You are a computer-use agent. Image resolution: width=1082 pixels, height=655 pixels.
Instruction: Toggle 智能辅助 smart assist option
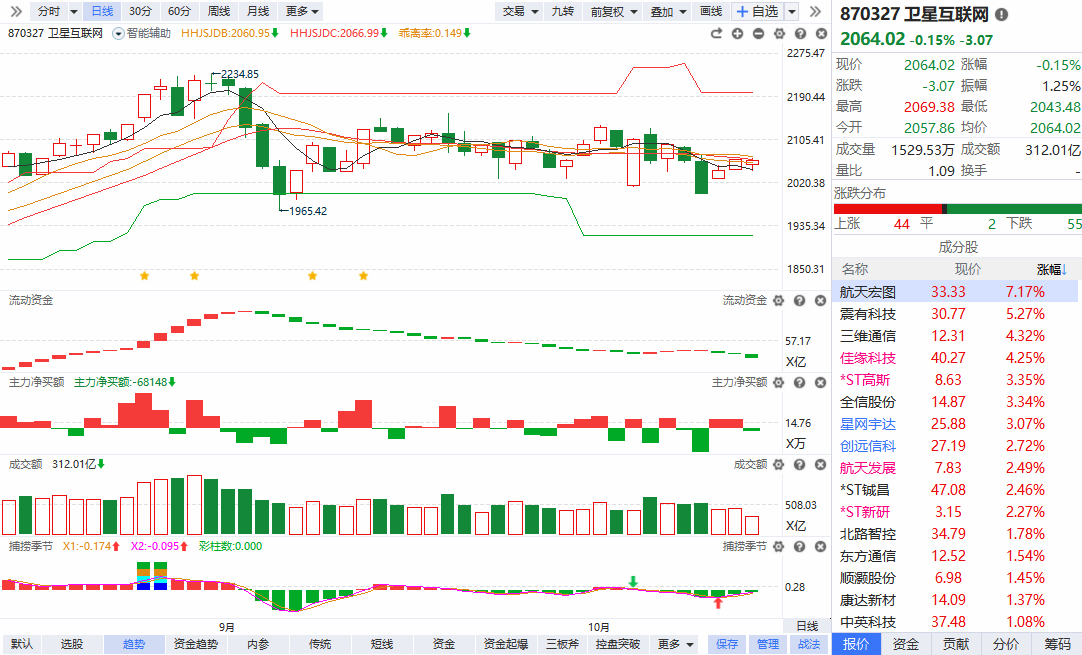(145, 33)
